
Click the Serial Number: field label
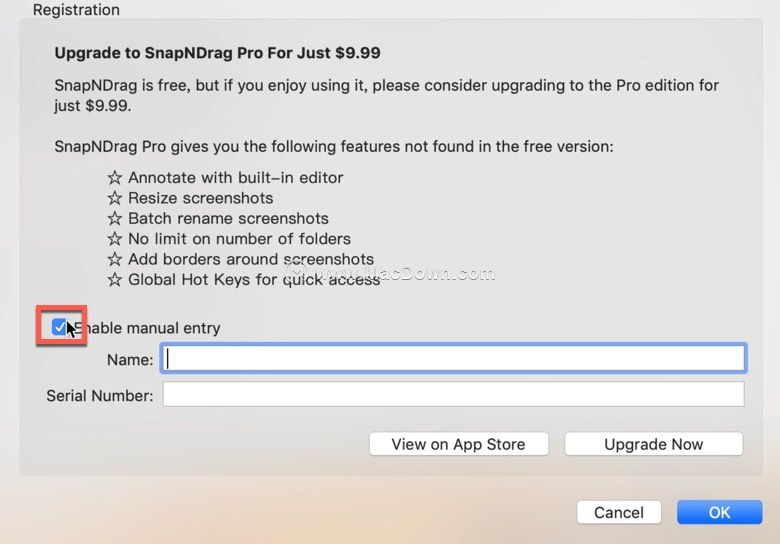100,396
